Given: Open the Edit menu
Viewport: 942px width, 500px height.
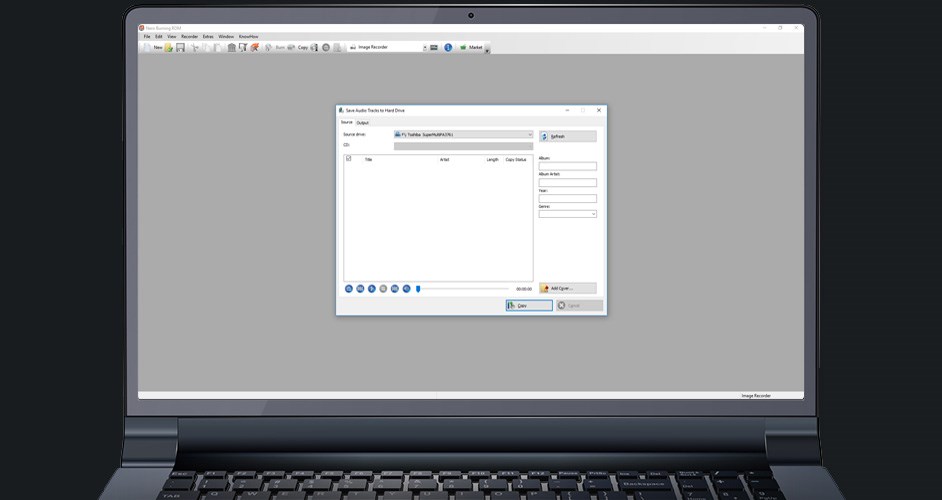Looking at the screenshot, I should [159, 37].
